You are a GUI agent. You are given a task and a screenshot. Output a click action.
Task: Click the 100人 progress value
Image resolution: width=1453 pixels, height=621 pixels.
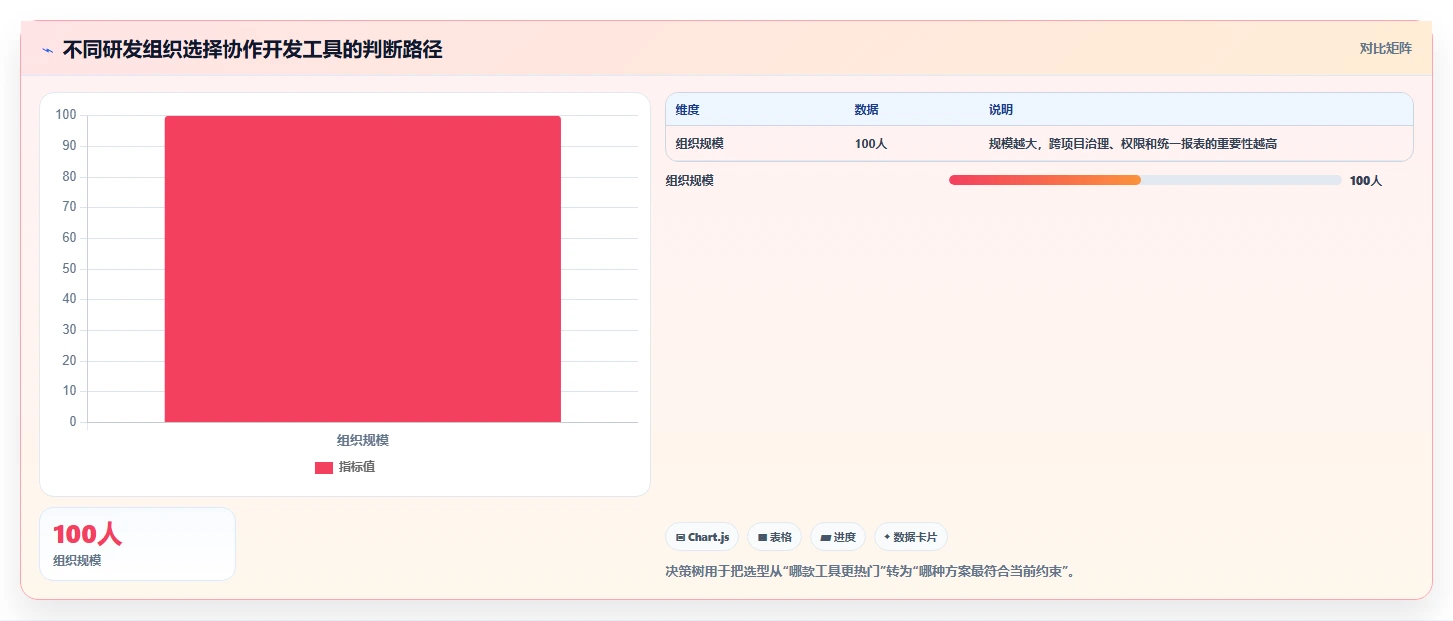(x=1365, y=181)
